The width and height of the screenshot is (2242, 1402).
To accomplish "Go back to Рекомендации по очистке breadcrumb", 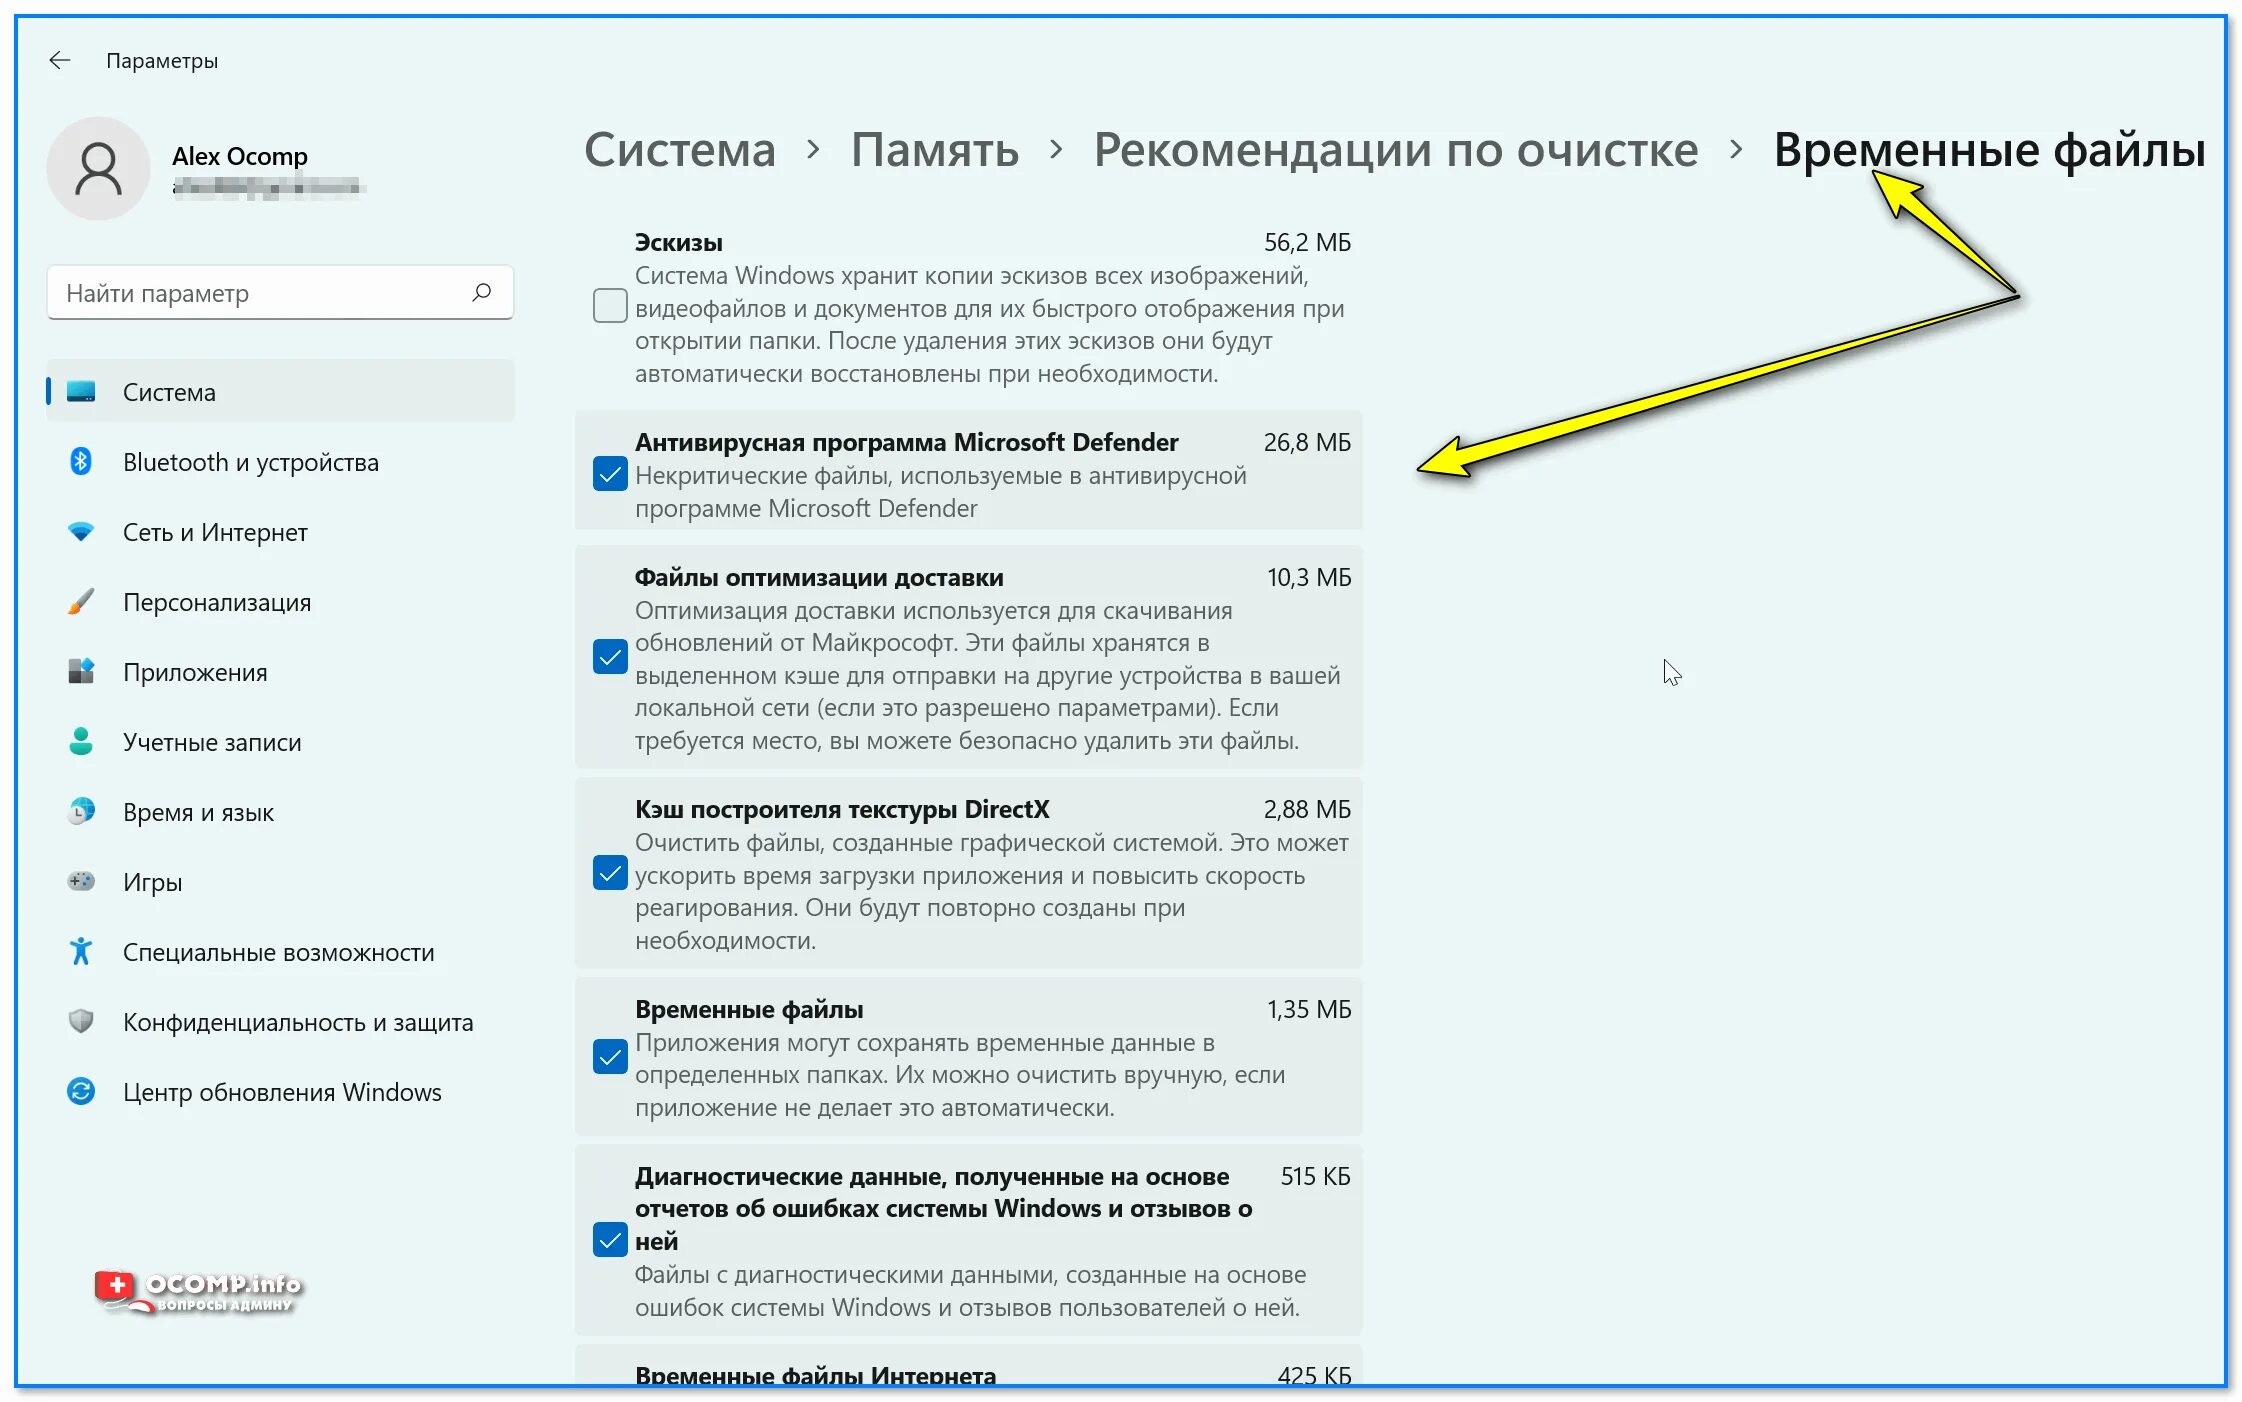I will 1395,150.
